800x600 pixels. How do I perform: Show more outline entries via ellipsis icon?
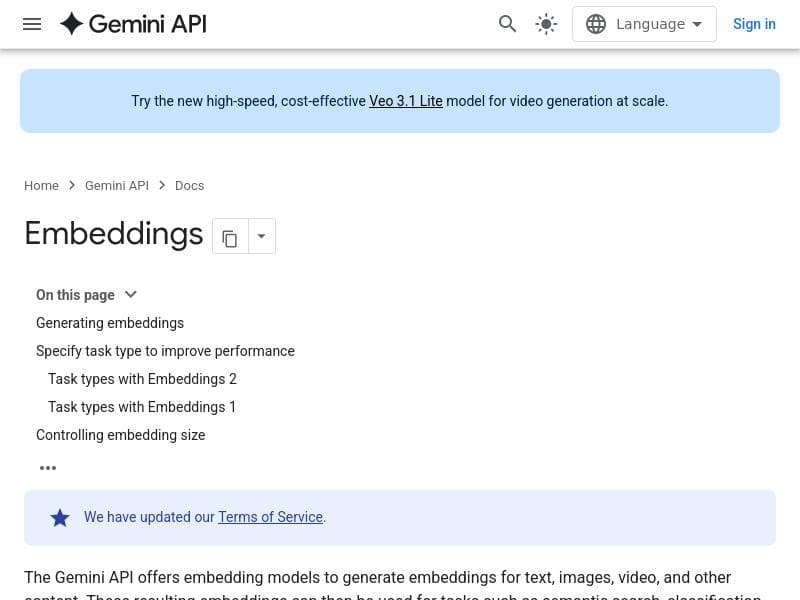tap(48, 467)
